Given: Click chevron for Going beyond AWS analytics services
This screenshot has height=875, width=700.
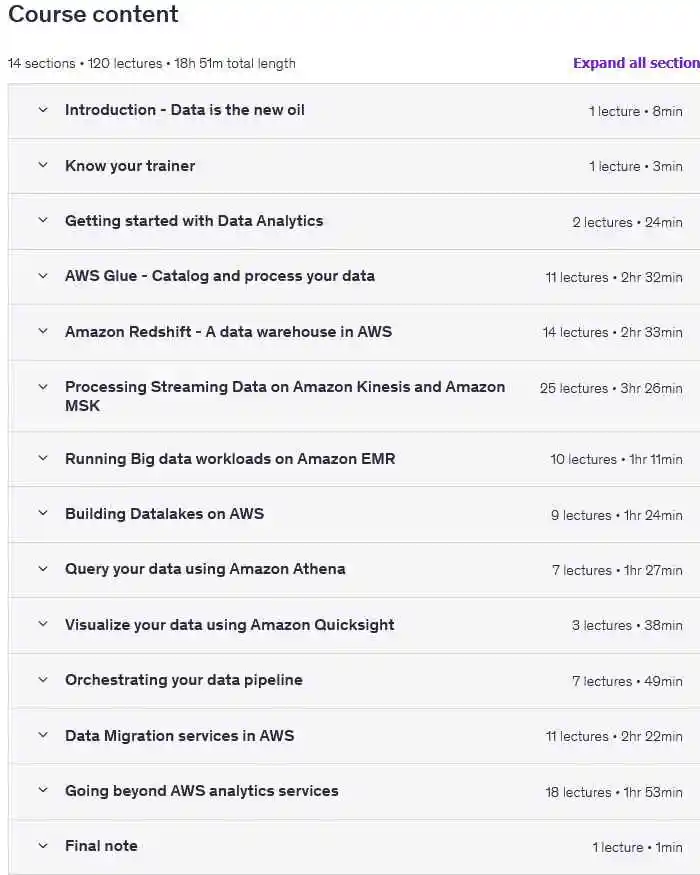Looking at the screenshot, I should [x=43, y=791].
